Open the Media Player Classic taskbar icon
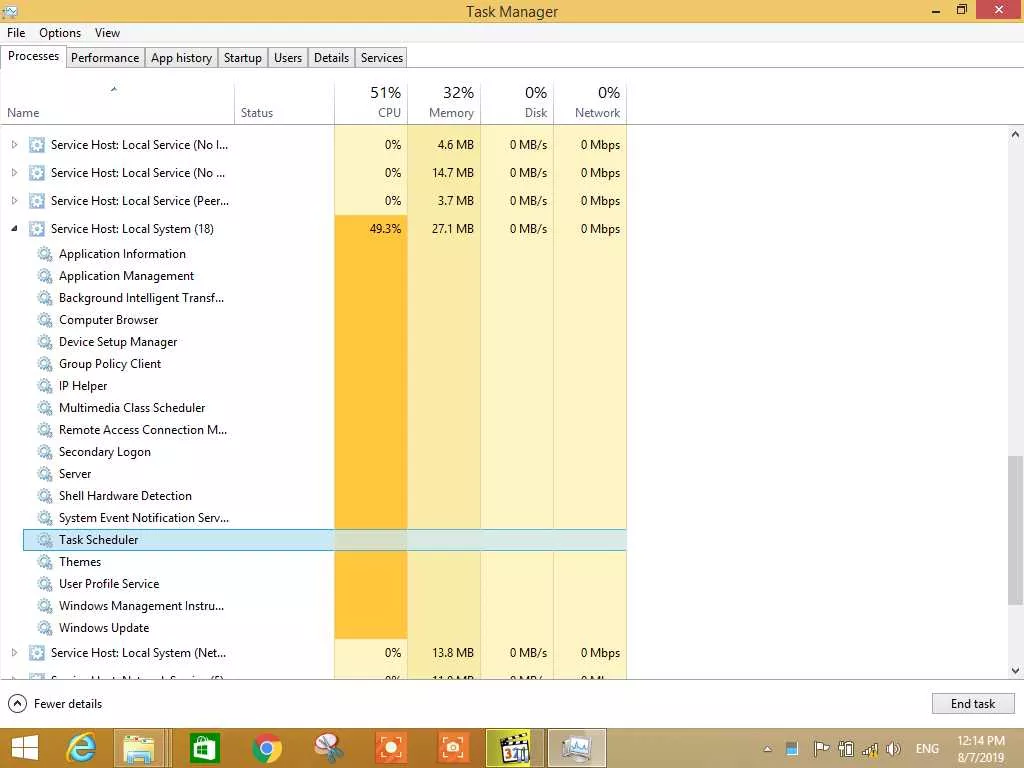Viewport: 1024px width, 768px height. (515, 748)
